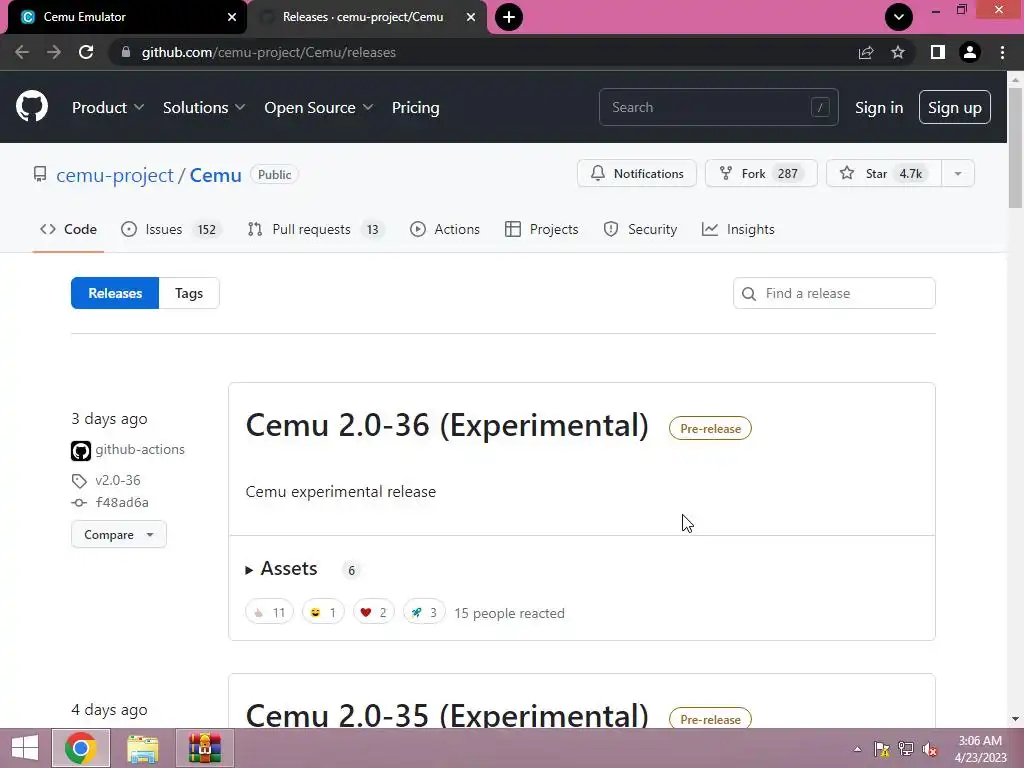
Task: Open the Pull requests tab
Action: [316, 229]
